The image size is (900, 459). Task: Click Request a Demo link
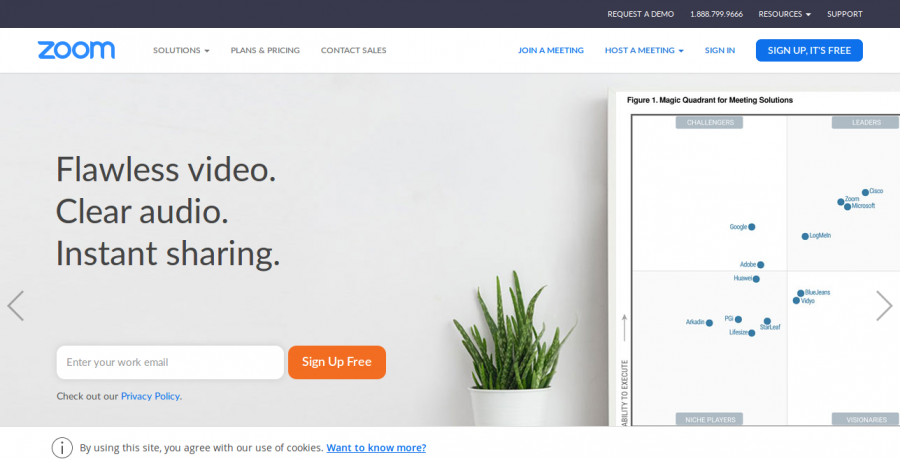click(641, 14)
